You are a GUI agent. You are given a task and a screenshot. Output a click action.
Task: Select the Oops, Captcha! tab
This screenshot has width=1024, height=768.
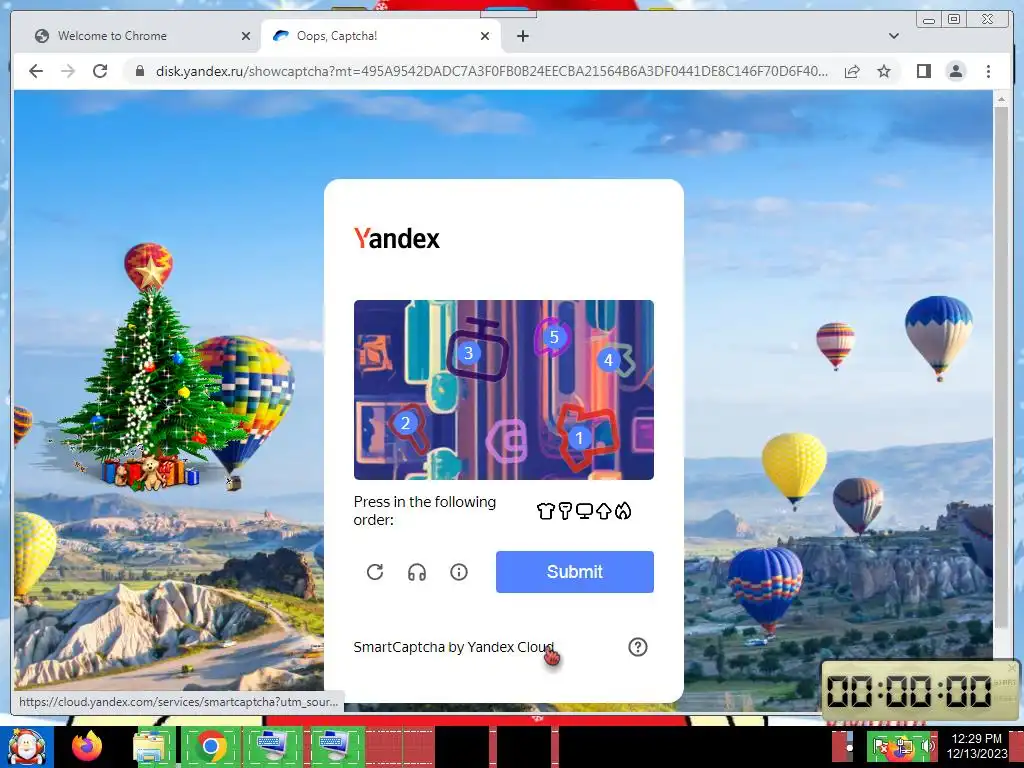tap(380, 36)
